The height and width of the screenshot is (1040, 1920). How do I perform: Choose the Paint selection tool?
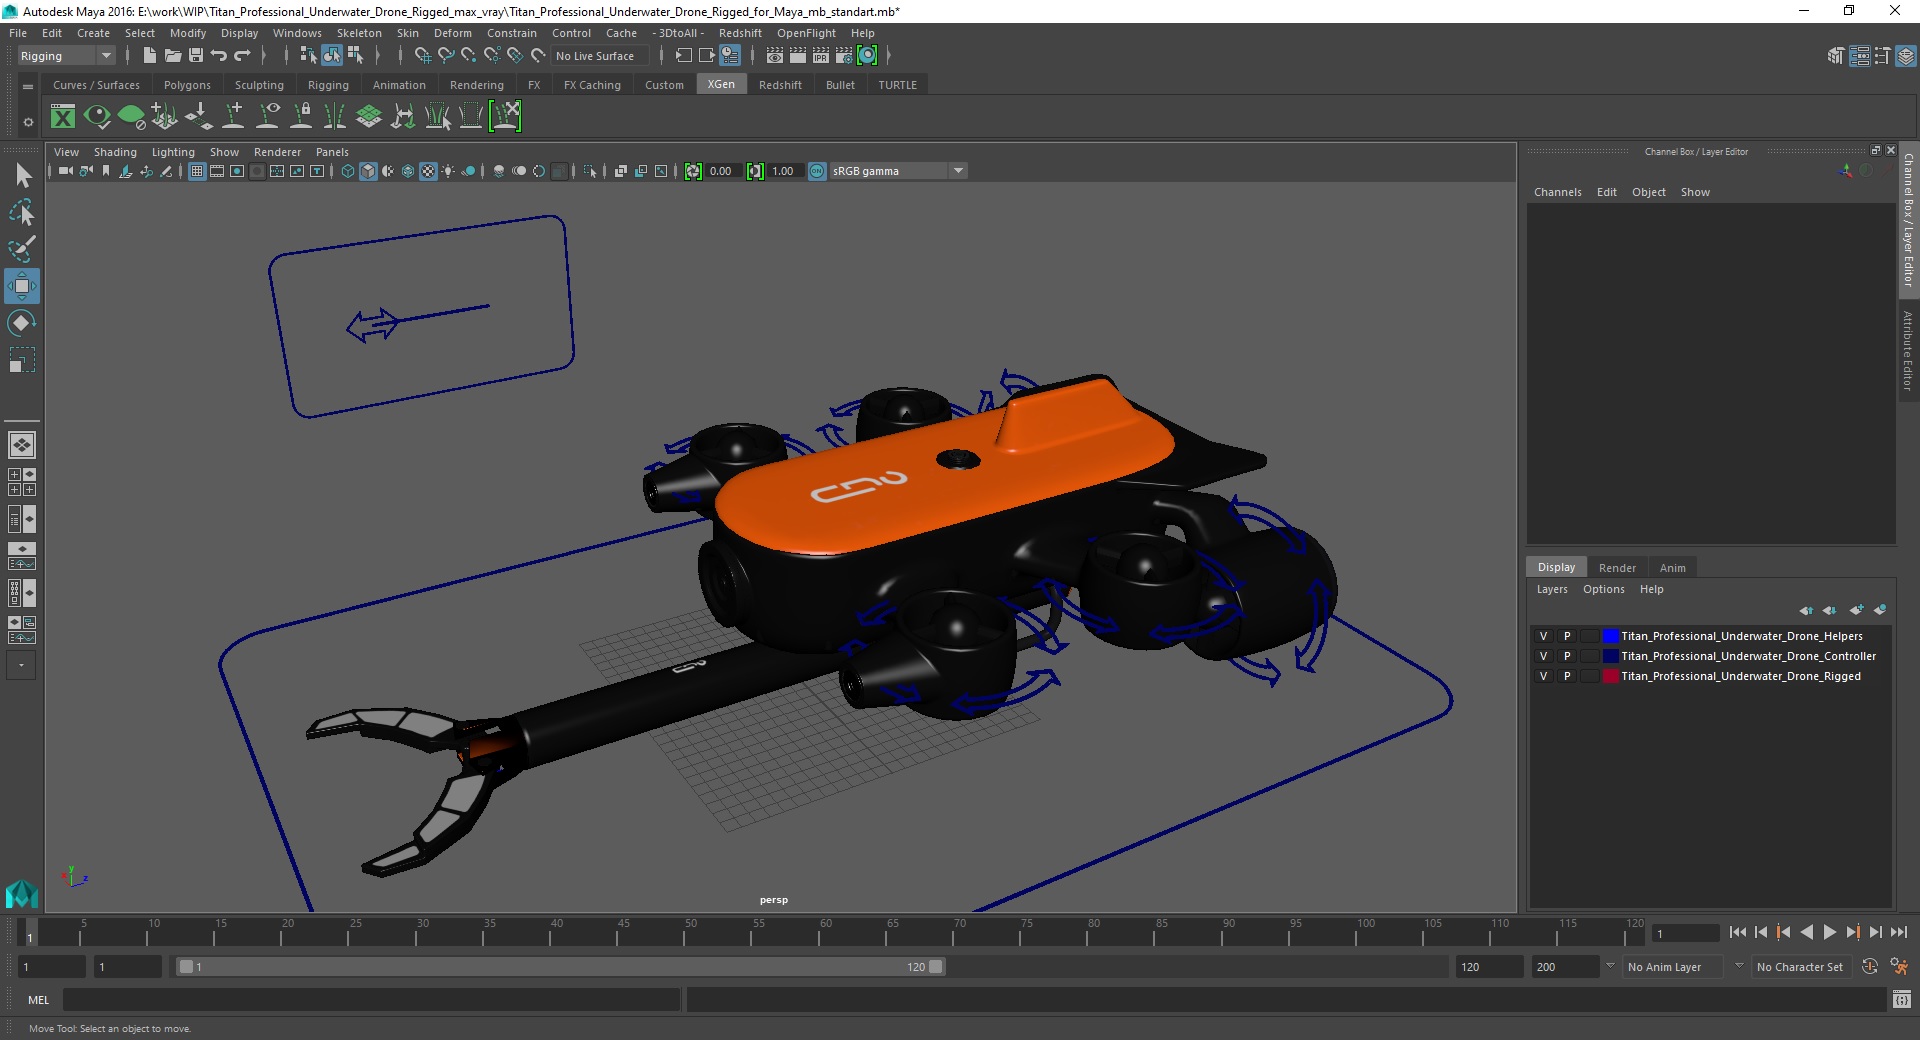pos(22,249)
